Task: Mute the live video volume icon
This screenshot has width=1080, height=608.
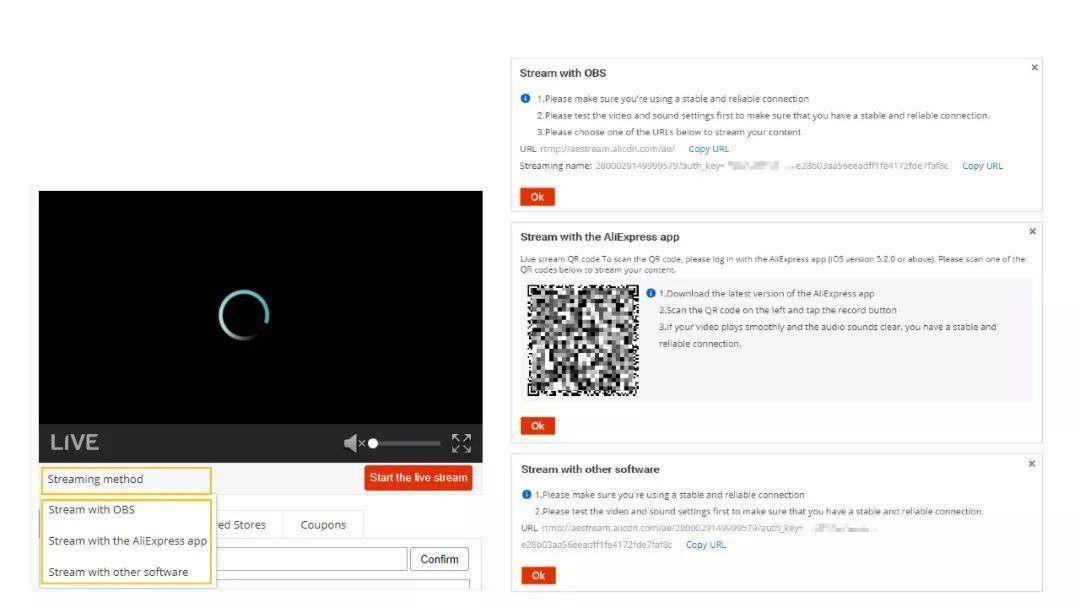Action: tap(353, 443)
